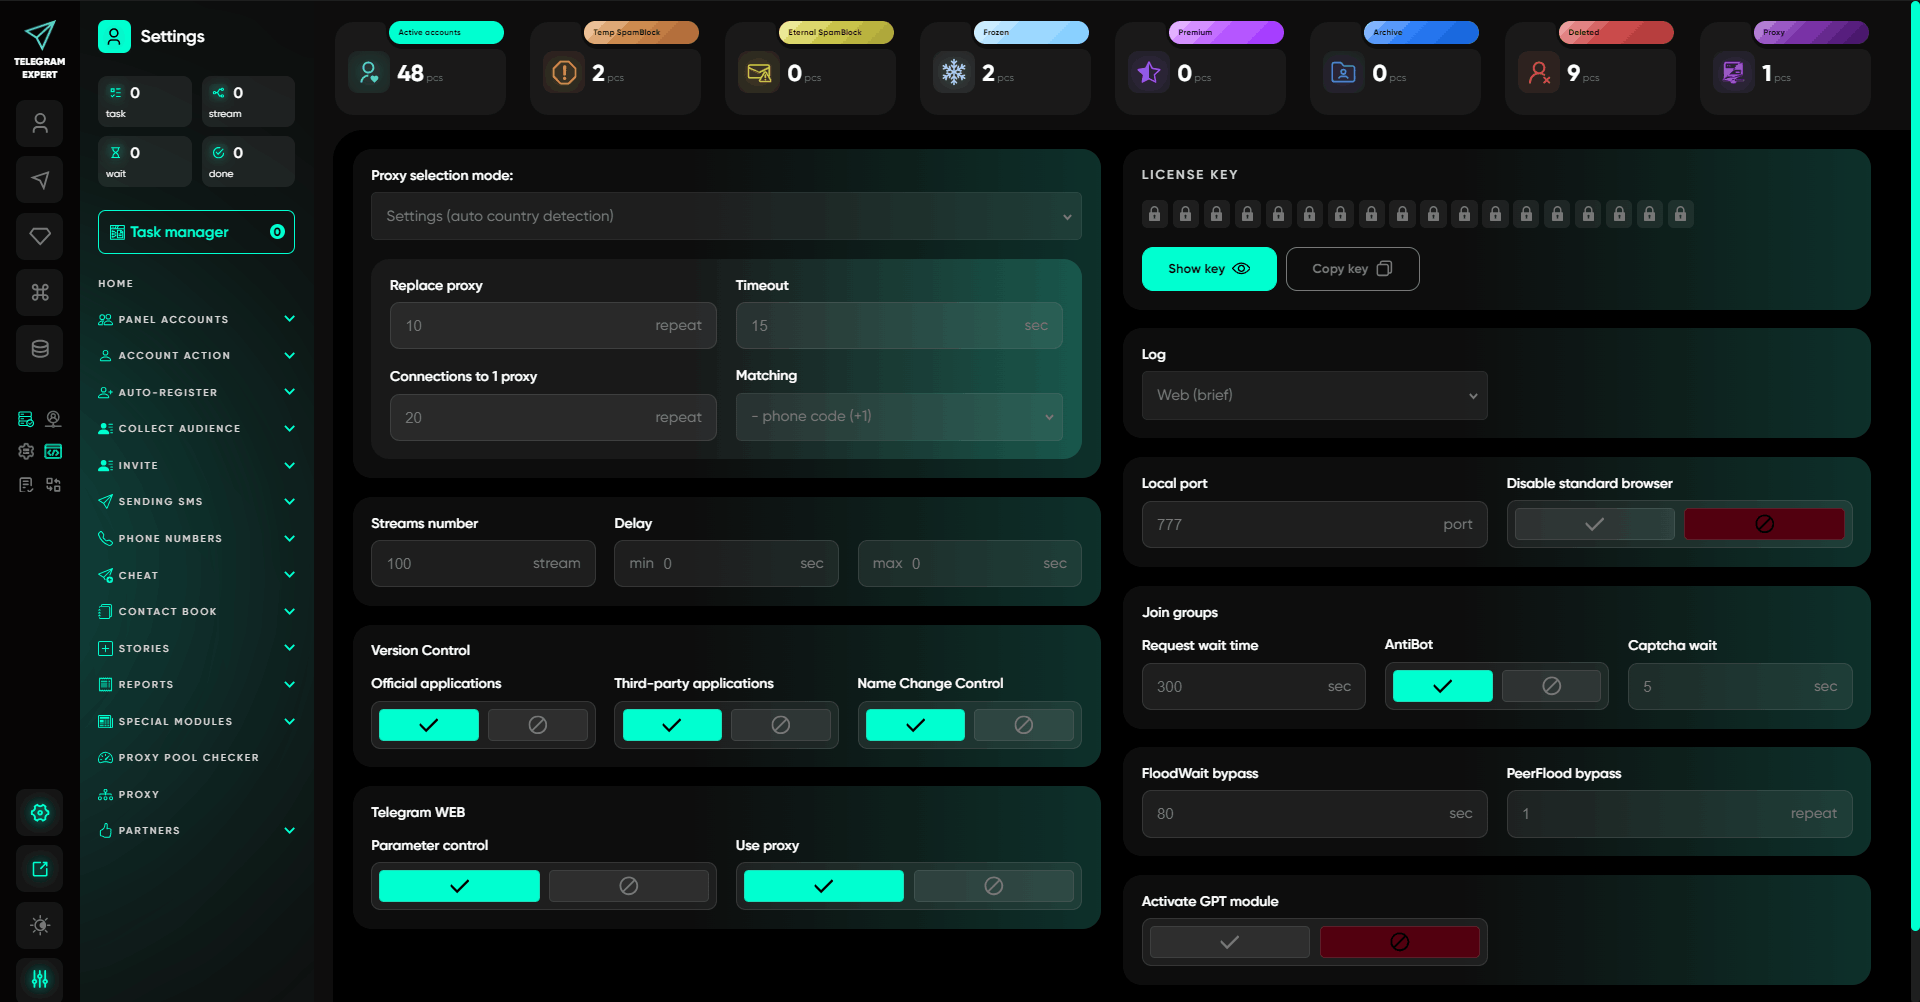
Task: Click Show key button
Action: click(x=1209, y=269)
